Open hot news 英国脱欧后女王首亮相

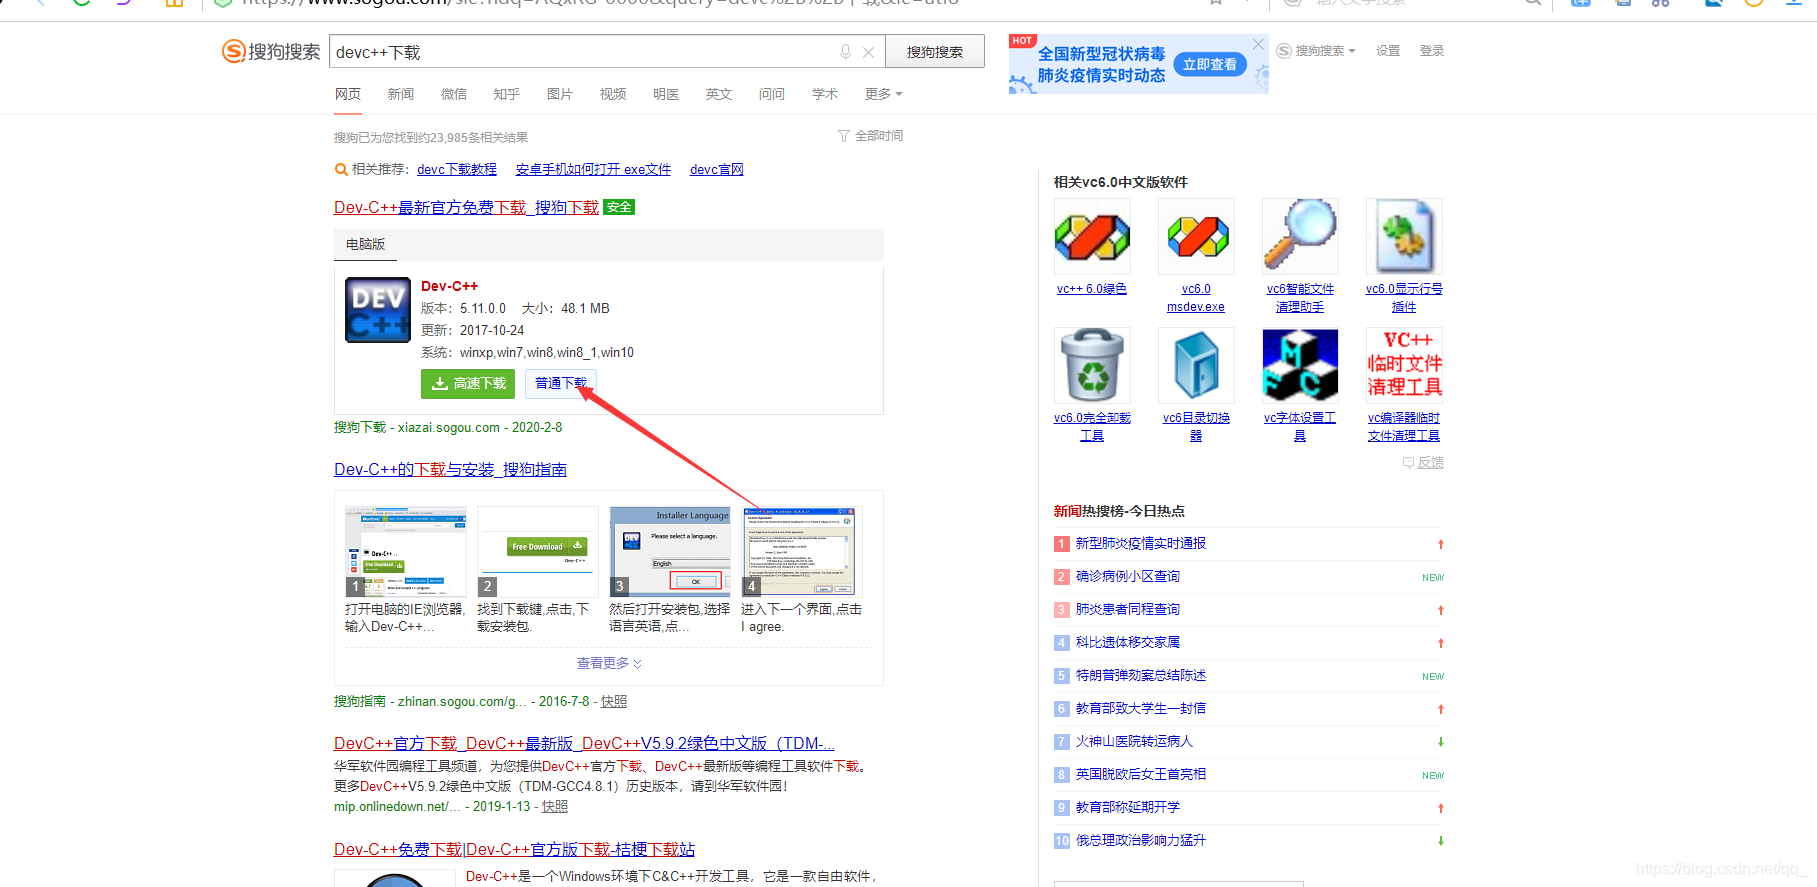[1141, 774]
